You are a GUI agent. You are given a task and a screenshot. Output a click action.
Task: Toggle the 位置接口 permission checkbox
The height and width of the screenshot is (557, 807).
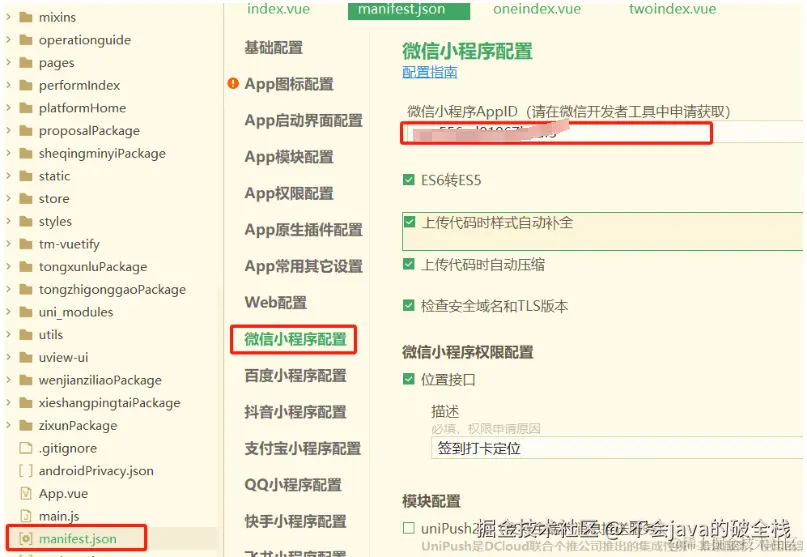tap(409, 379)
